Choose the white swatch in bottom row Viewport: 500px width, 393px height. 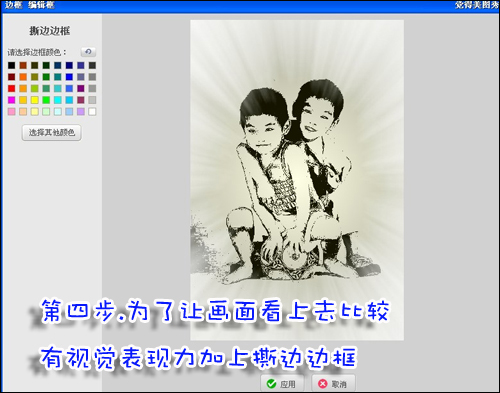[92, 112]
